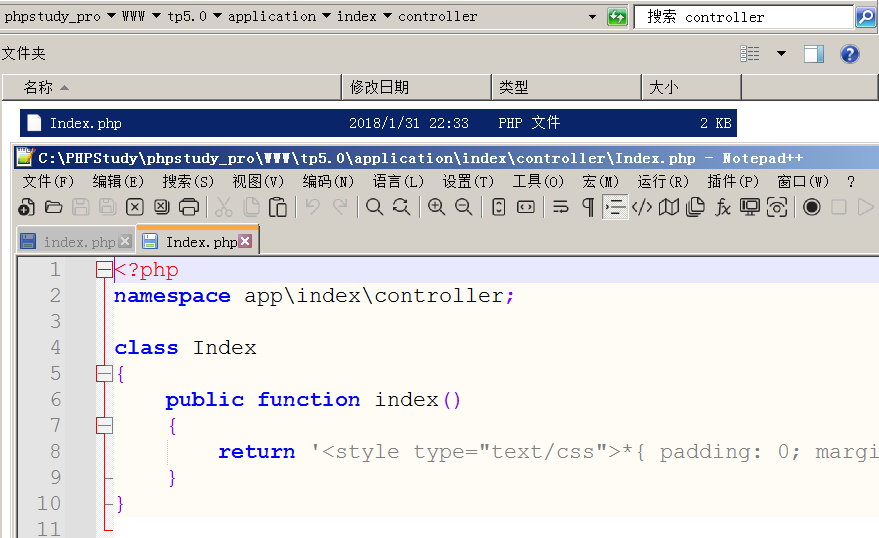The height and width of the screenshot is (538, 879).
Task: Open the 语言(L) menu
Action: (399, 182)
